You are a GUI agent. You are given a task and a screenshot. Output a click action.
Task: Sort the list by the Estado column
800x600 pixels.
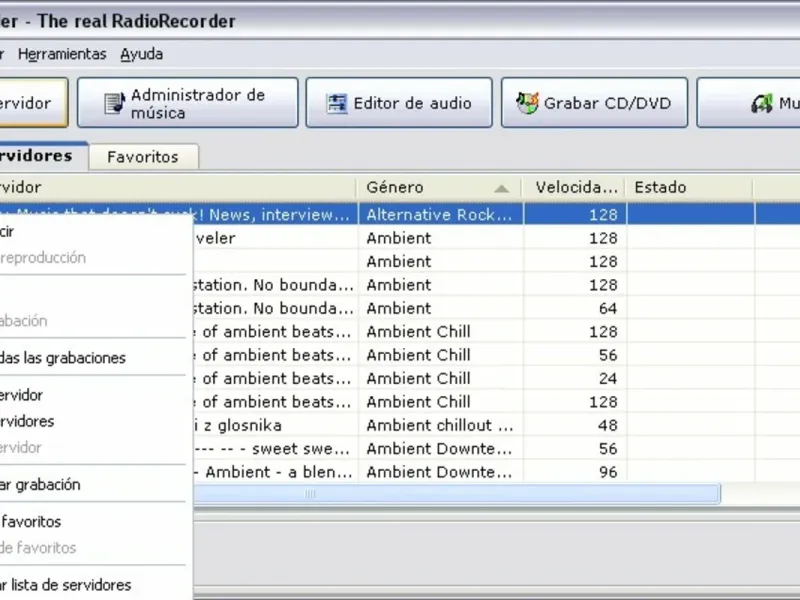tap(690, 188)
